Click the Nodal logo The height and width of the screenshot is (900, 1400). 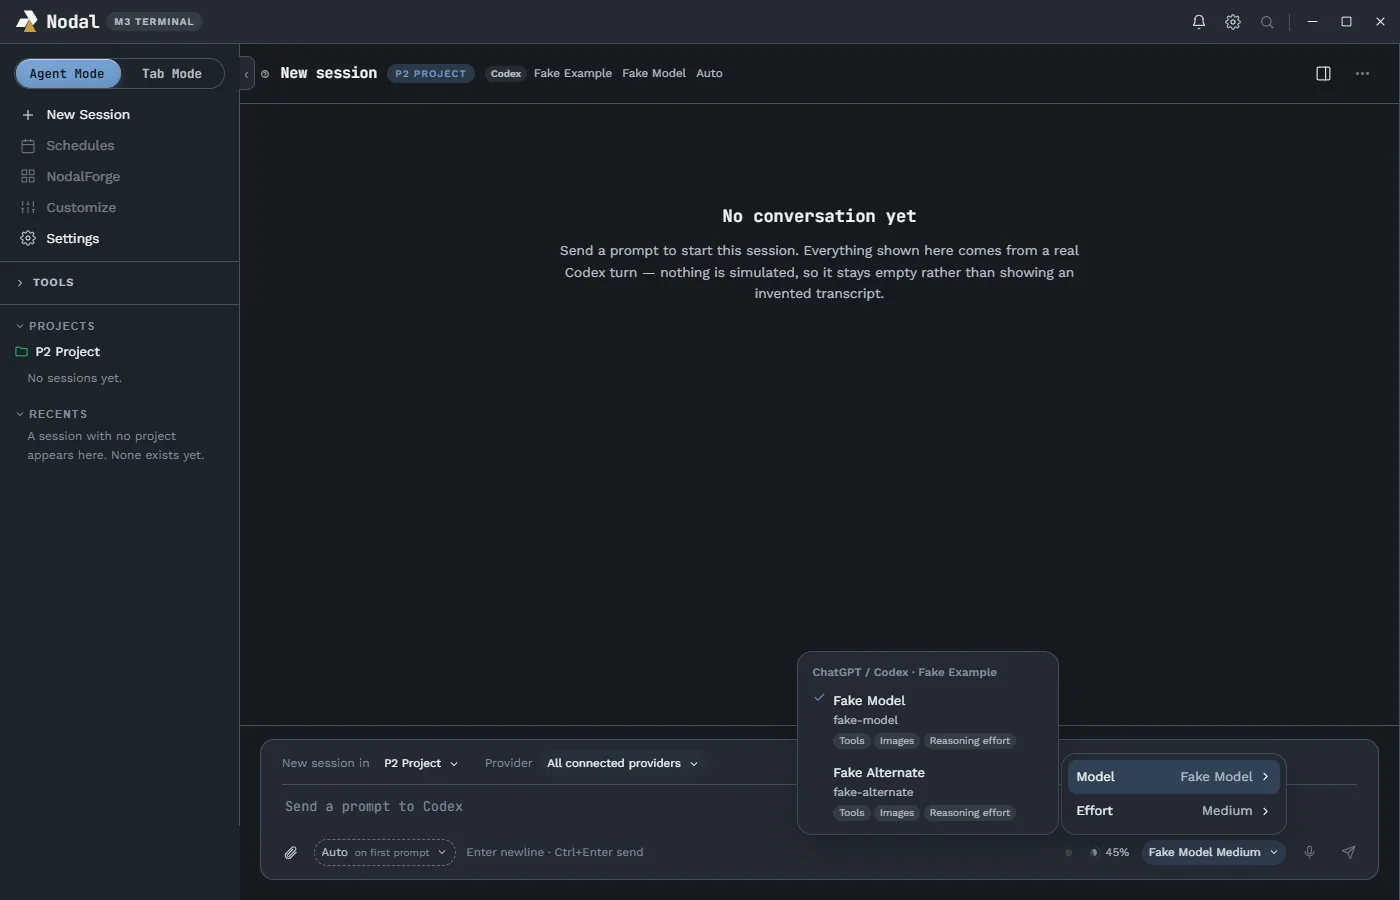pyautogui.click(x=27, y=21)
